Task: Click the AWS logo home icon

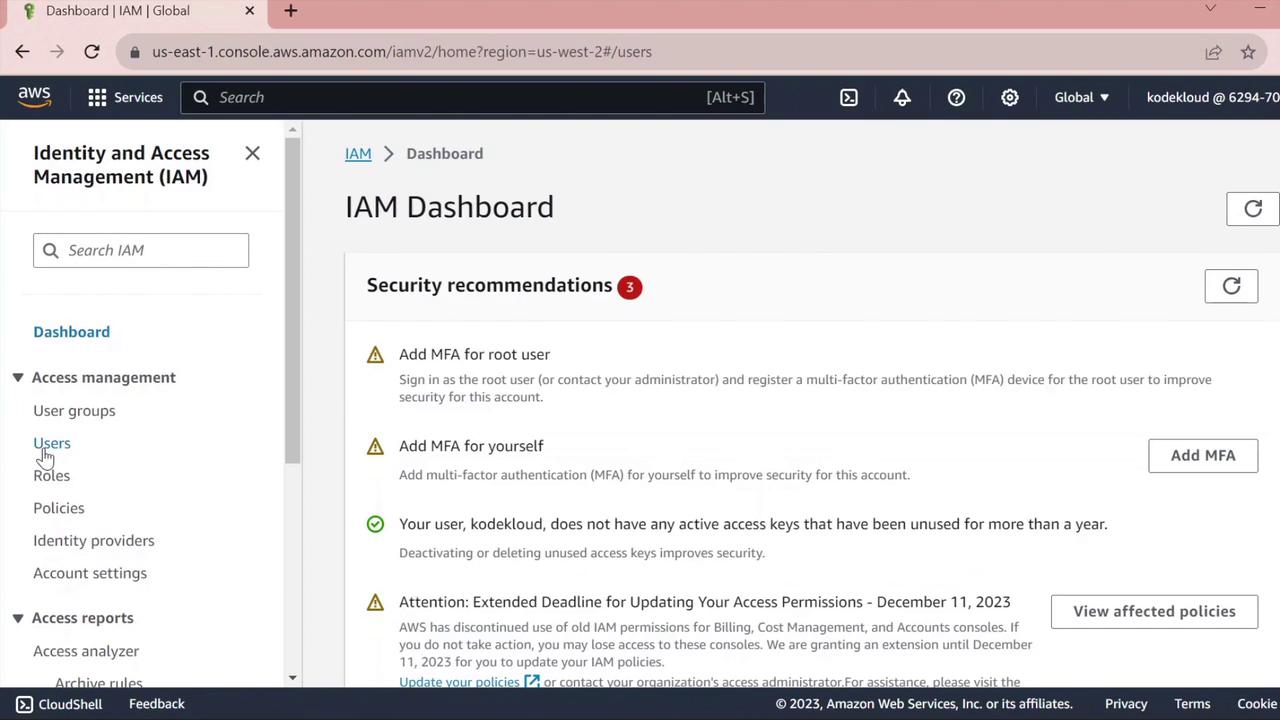Action: [x=34, y=97]
